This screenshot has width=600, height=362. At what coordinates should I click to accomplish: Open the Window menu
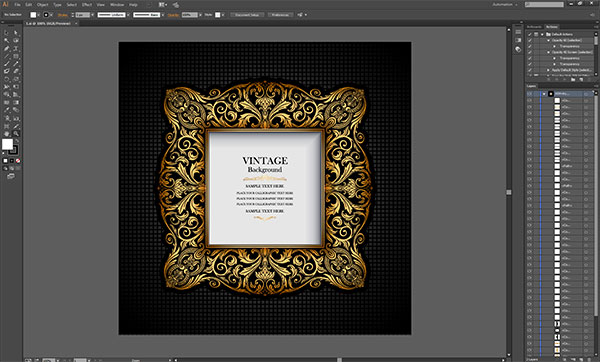point(117,5)
